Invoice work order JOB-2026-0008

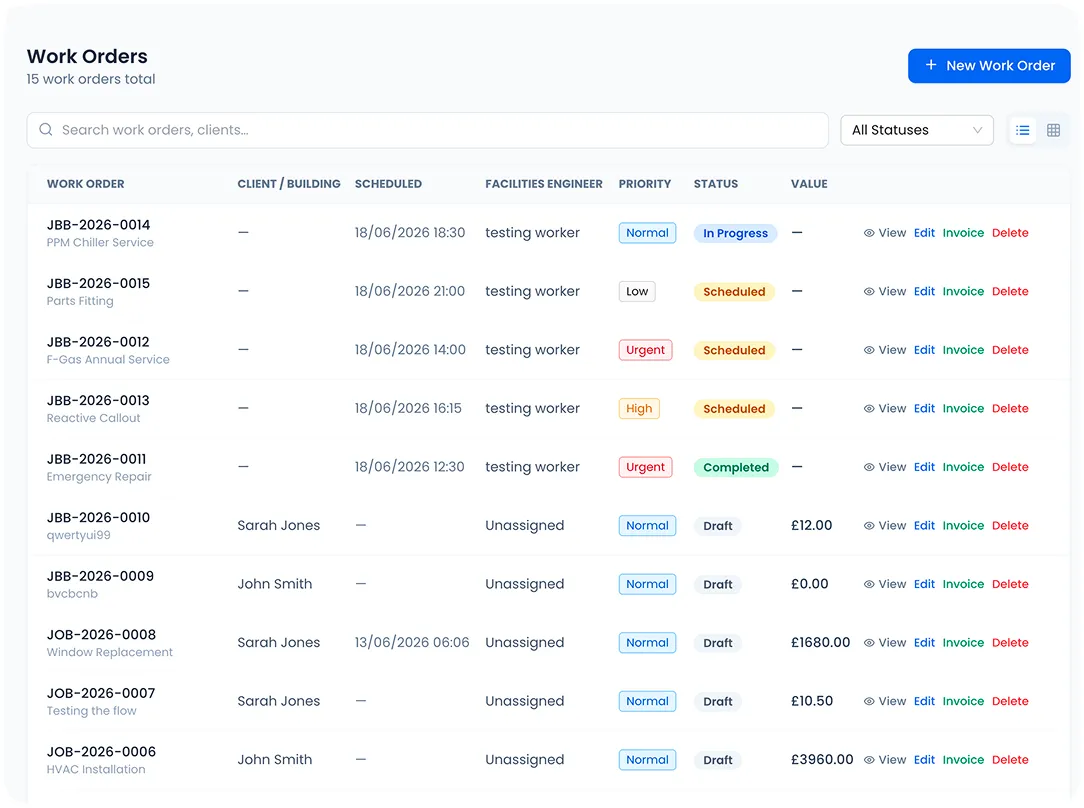[x=963, y=643]
